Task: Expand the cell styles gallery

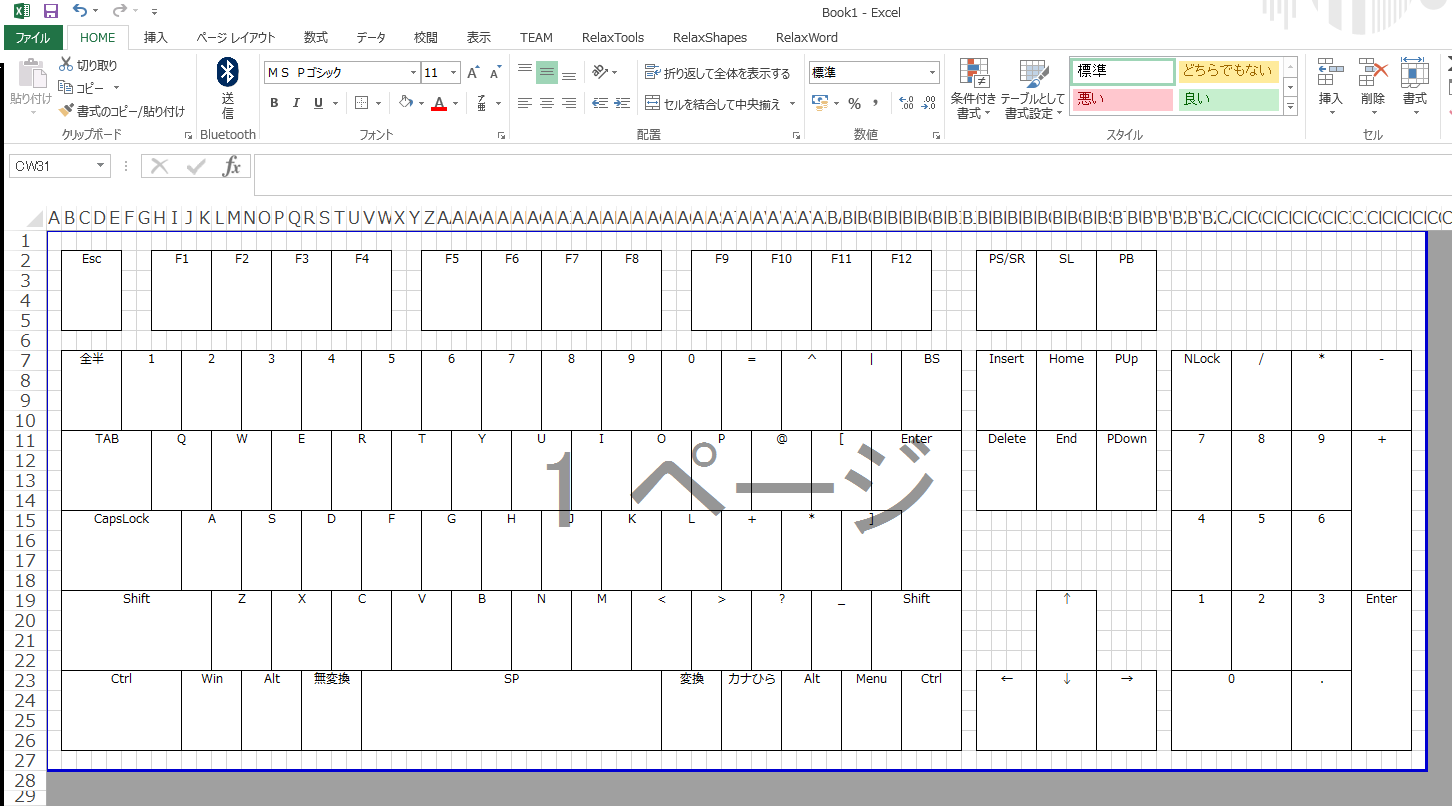Action: [1290, 106]
